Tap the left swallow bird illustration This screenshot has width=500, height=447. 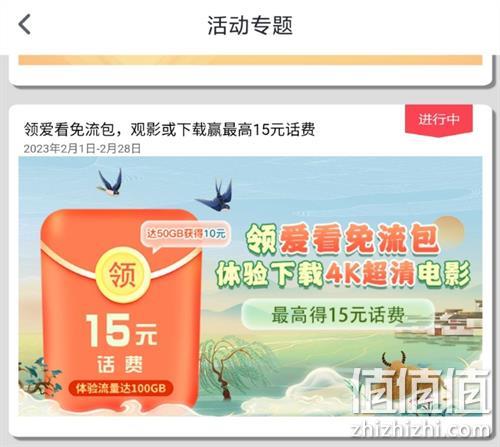click(111, 182)
